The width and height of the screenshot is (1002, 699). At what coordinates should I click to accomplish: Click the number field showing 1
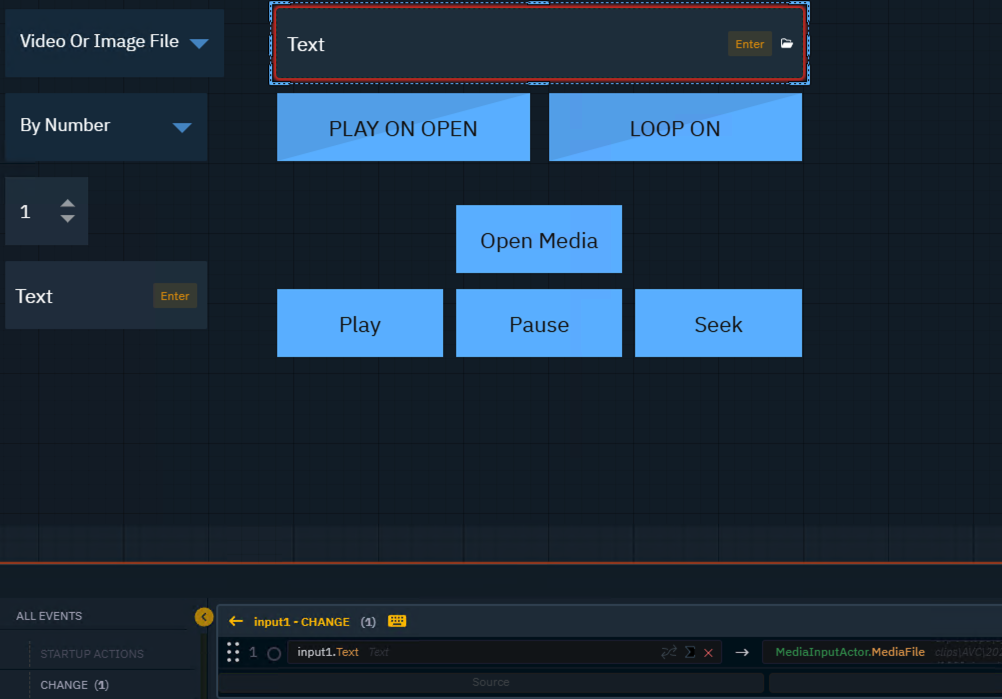47,211
